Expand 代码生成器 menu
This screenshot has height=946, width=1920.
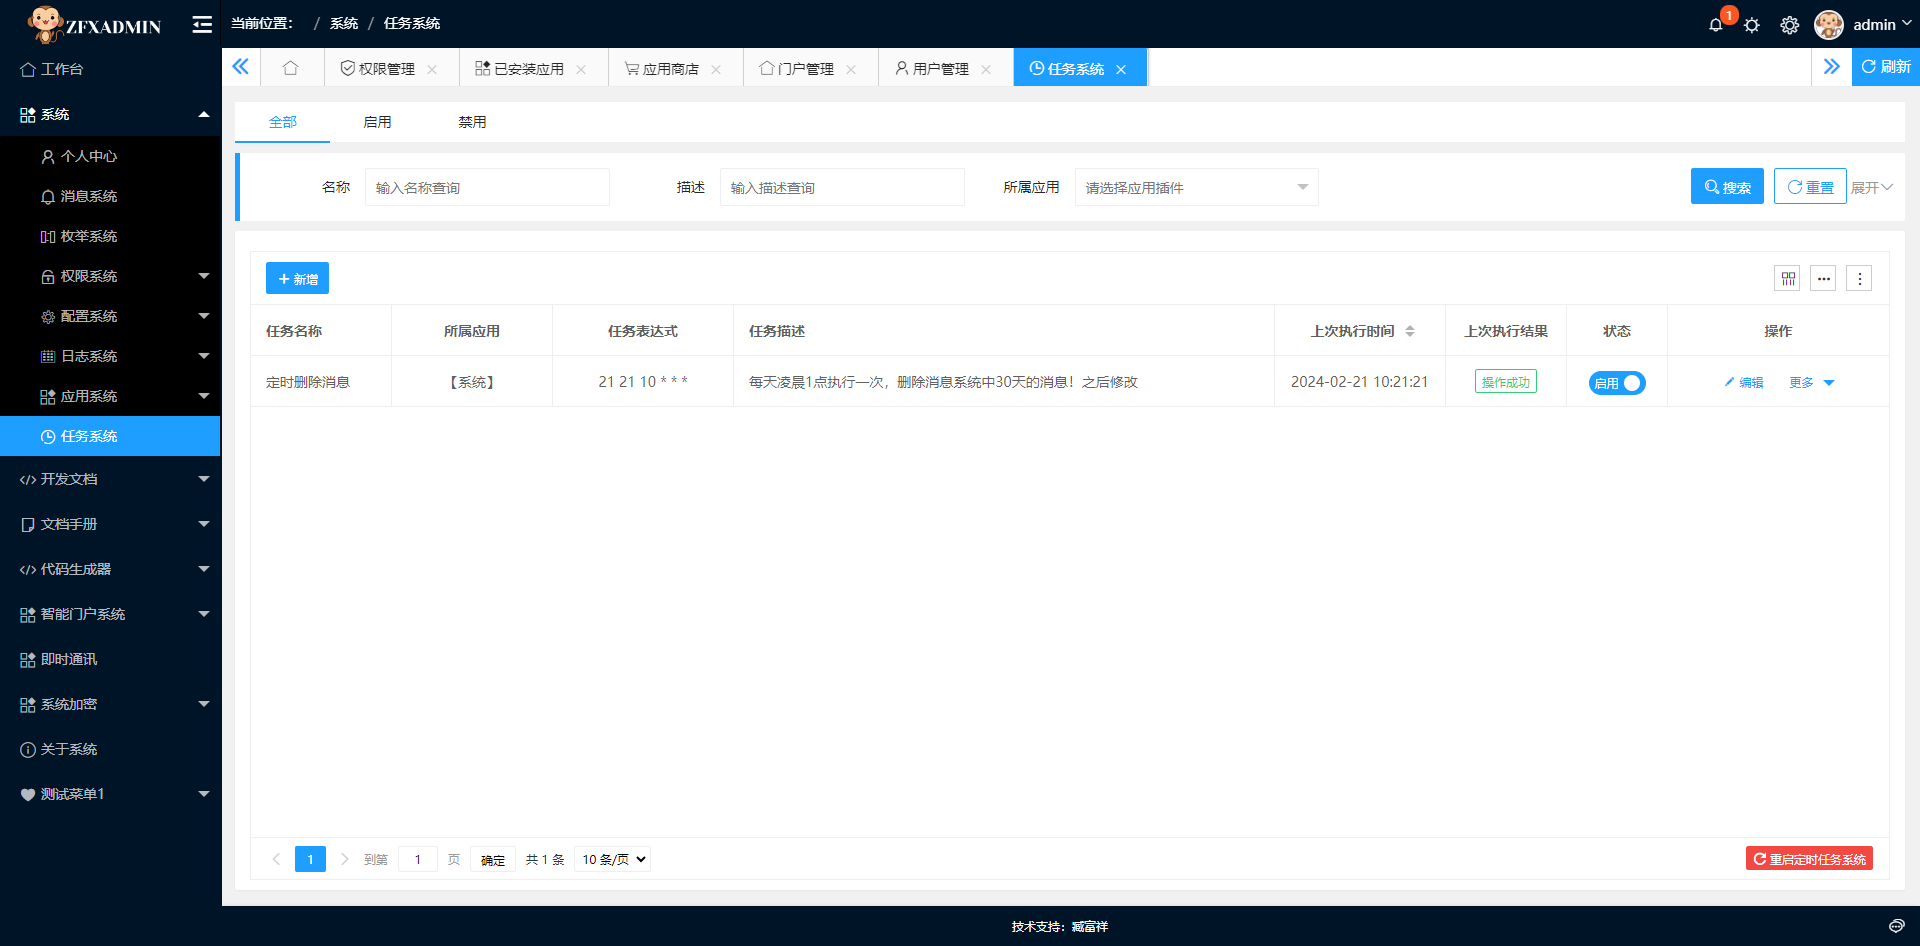point(110,569)
